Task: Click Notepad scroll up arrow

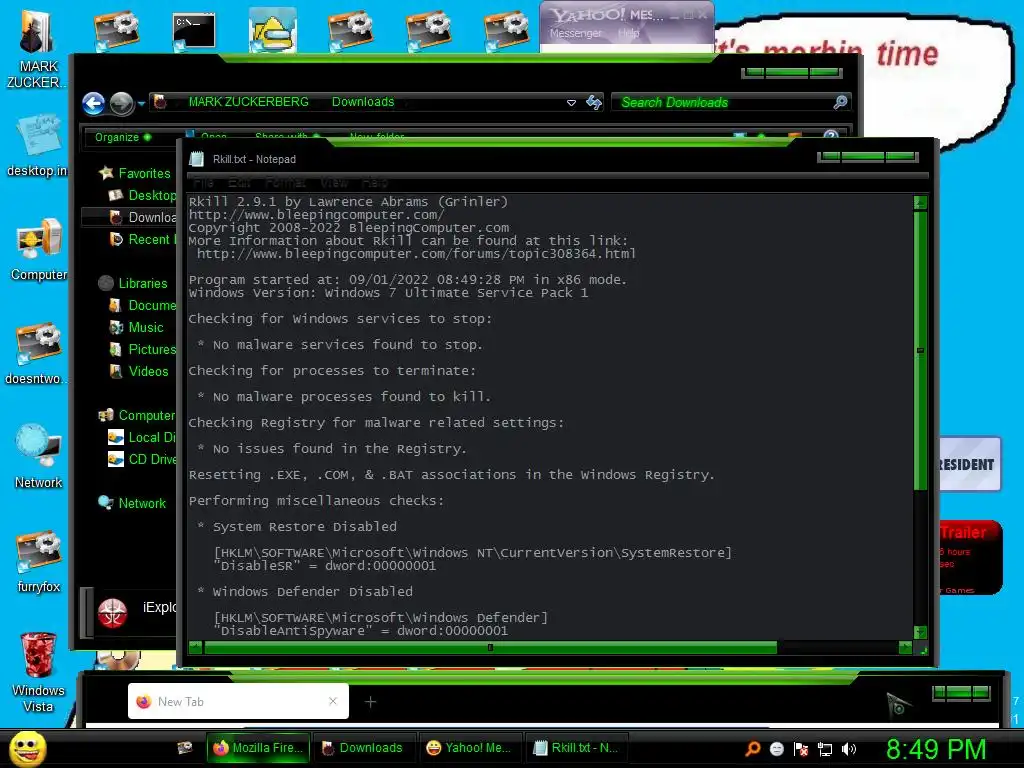Action: tap(920, 202)
